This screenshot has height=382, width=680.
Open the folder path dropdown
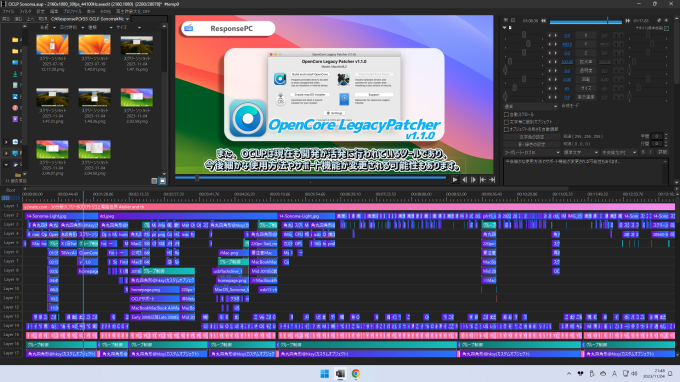pyautogui.click(x=128, y=19)
